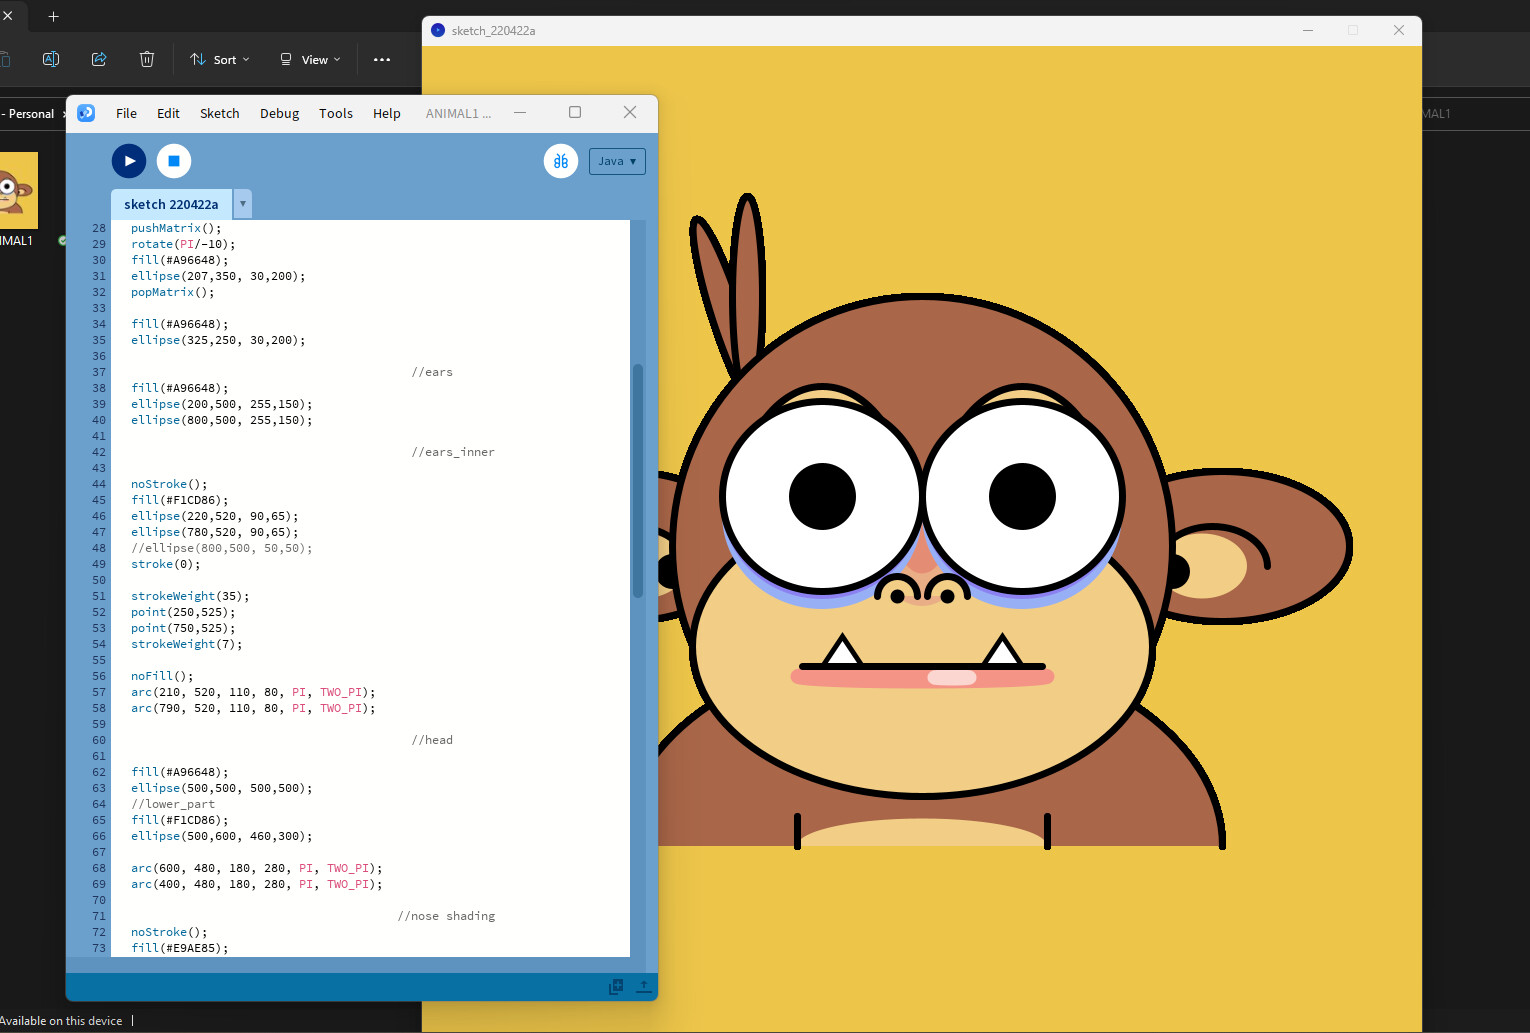Open the Sketch menu

click(219, 113)
